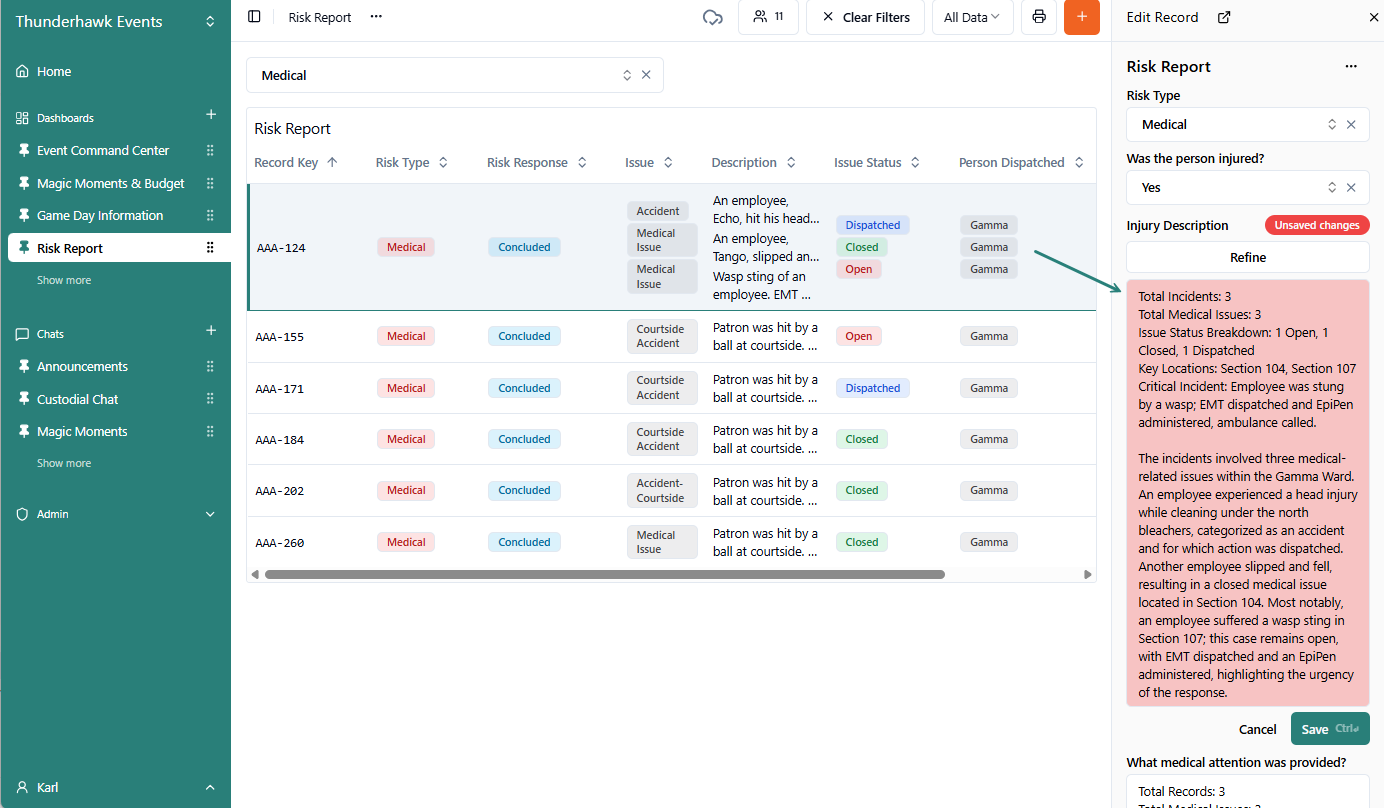
Task: Toggle the sidebar panel icon
Action: (x=254, y=17)
